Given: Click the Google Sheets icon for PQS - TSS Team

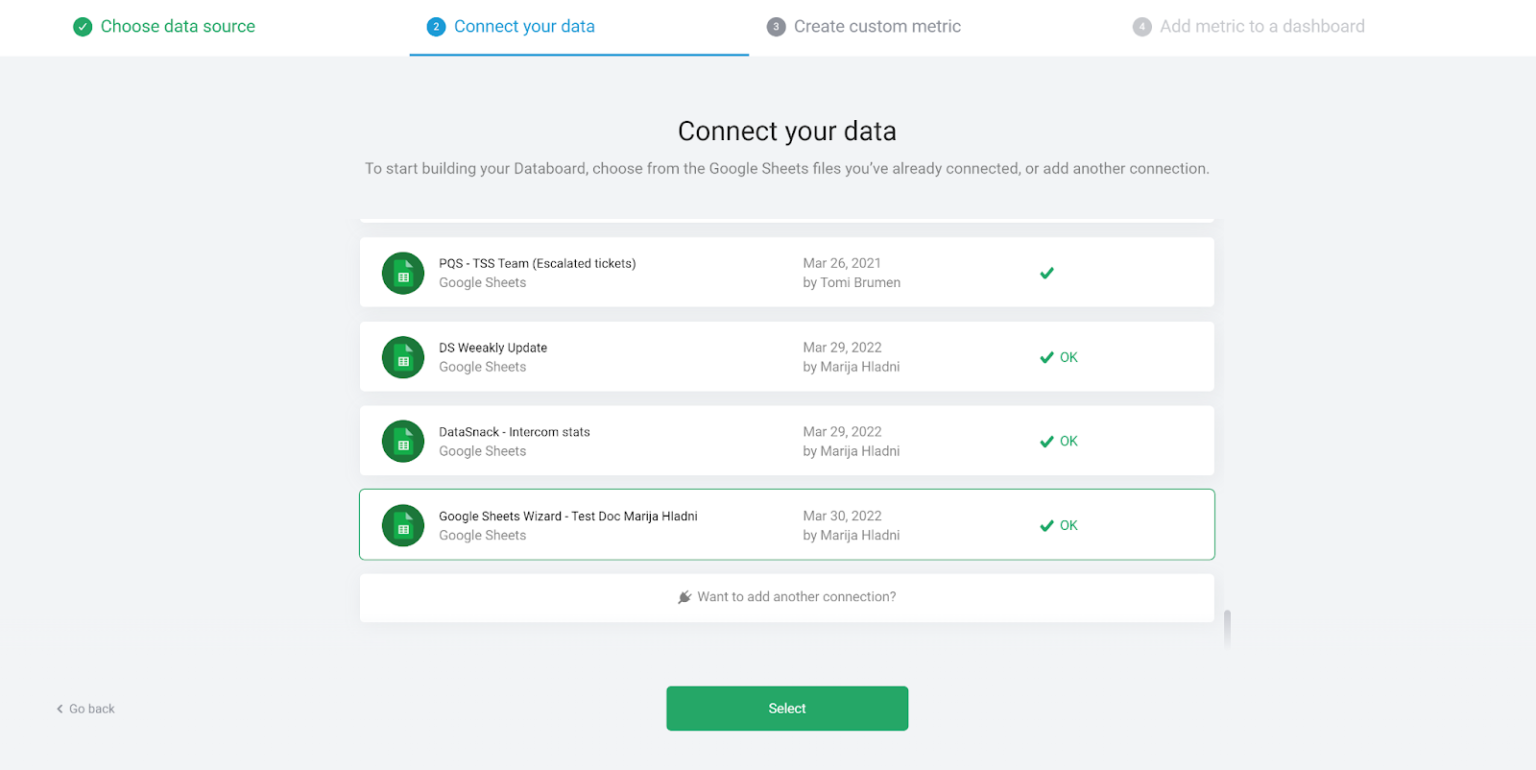Looking at the screenshot, I should [403, 272].
